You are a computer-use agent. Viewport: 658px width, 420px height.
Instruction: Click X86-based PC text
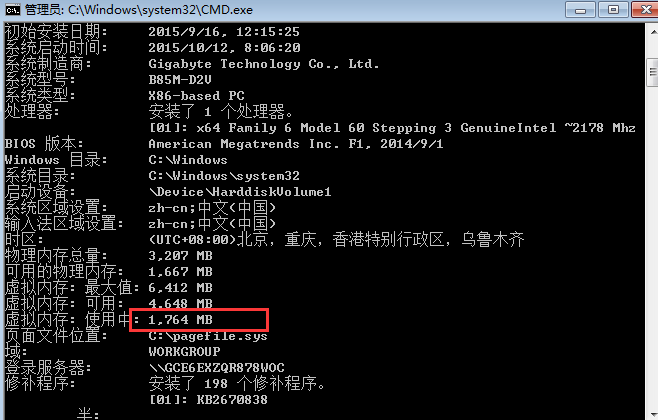point(196,96)
